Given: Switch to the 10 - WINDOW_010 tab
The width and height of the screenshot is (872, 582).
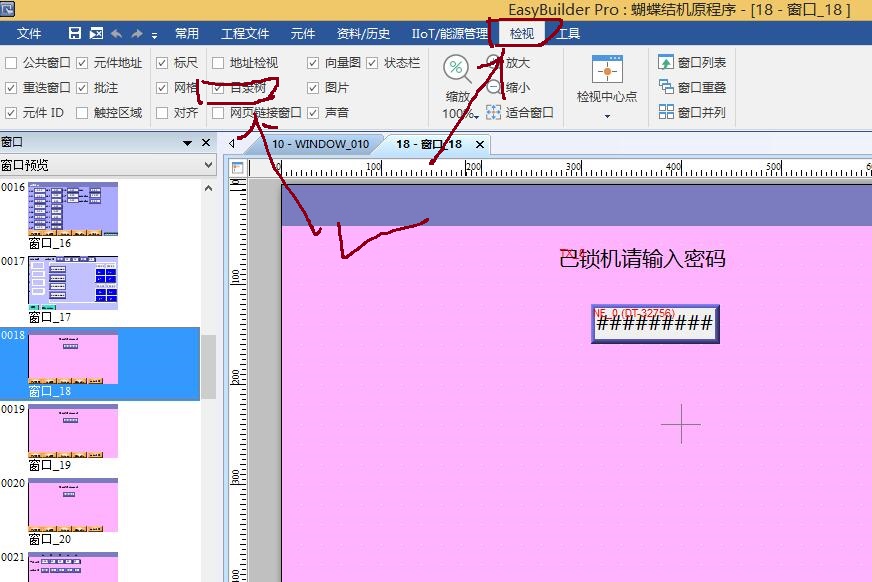Looking at the screenshot, I should (320, 144).
